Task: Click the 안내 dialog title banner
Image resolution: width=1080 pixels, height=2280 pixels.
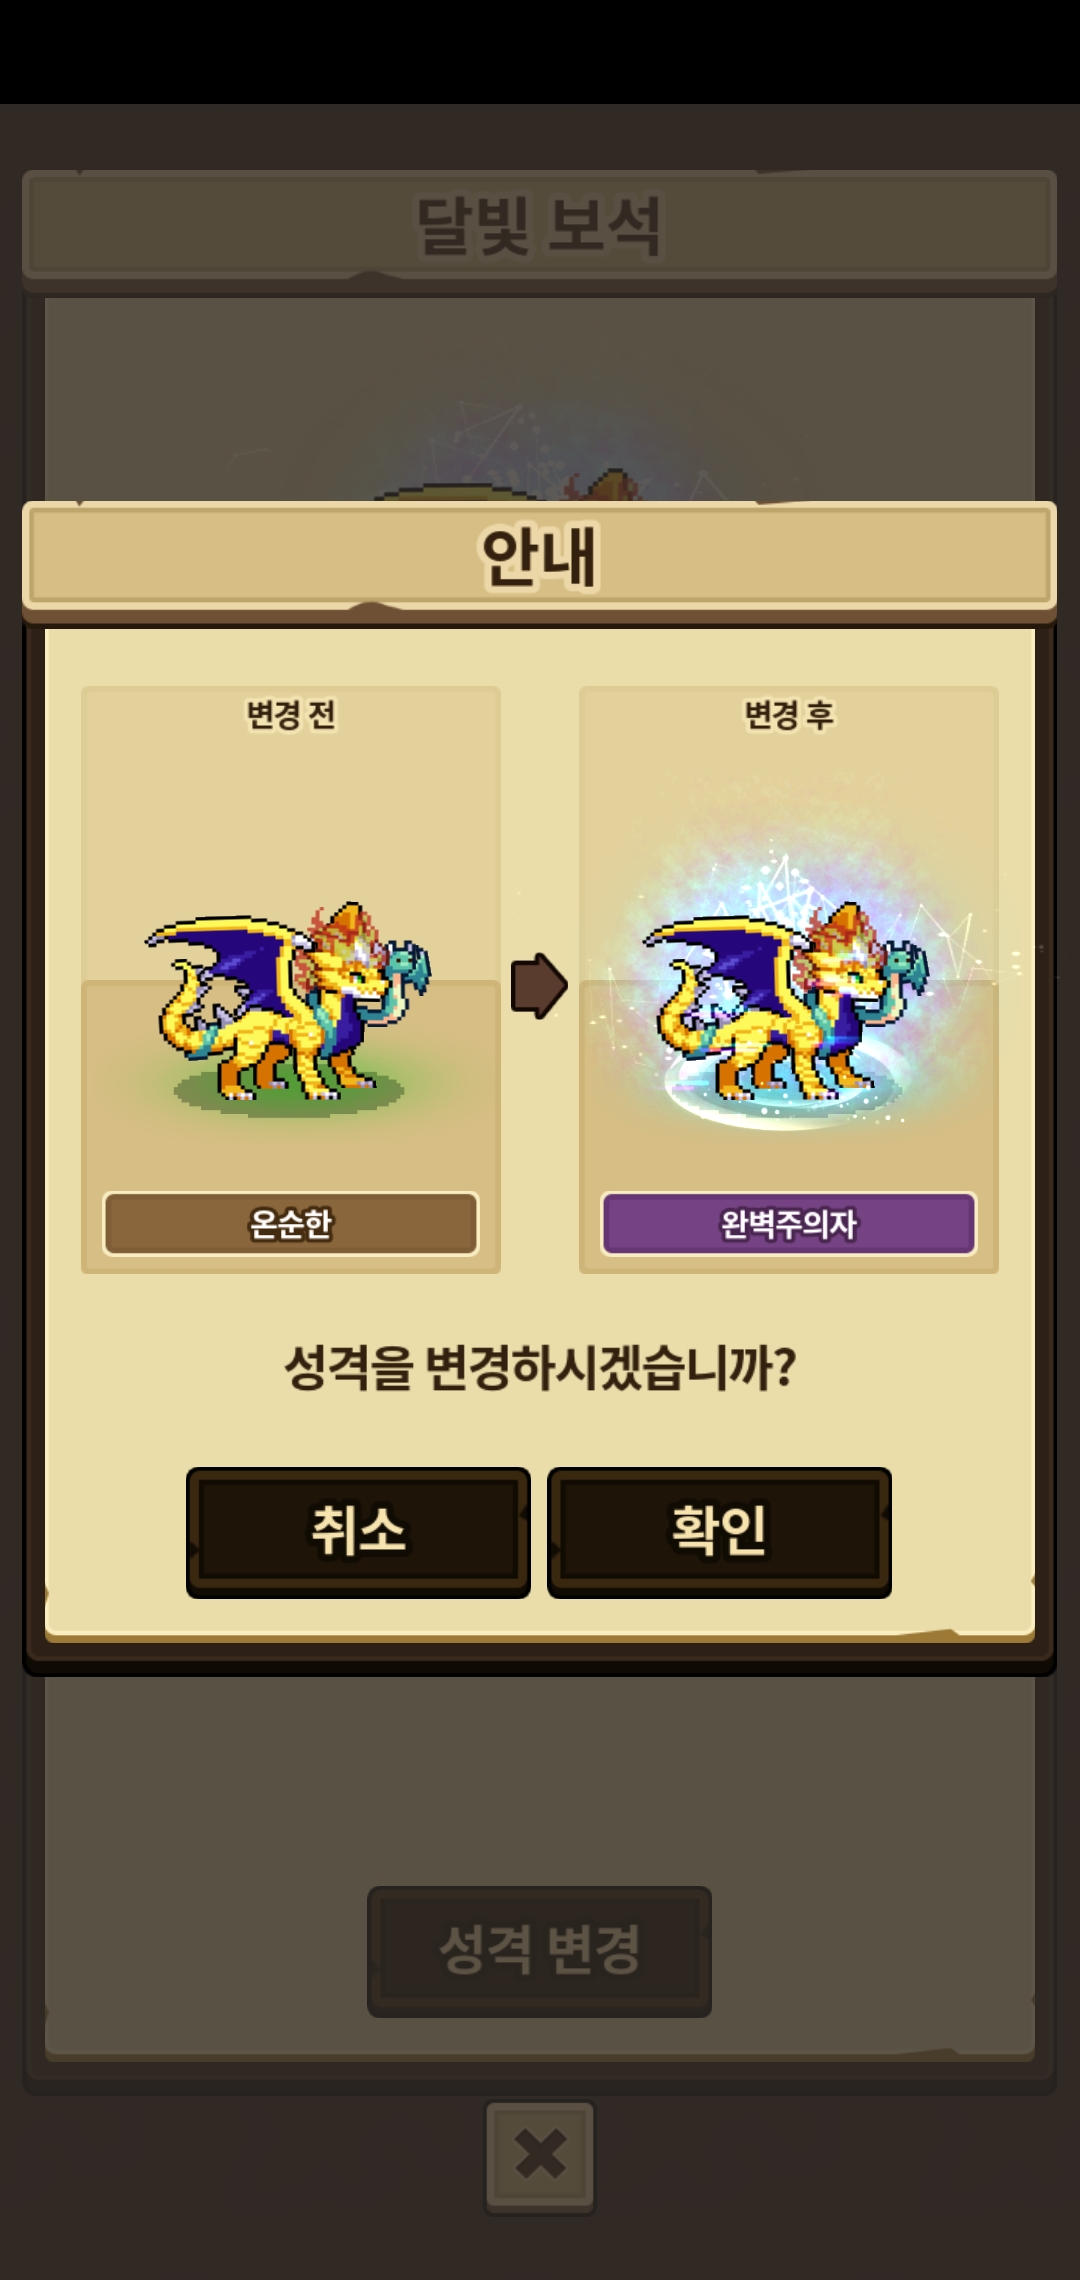Action: (540, 556)
